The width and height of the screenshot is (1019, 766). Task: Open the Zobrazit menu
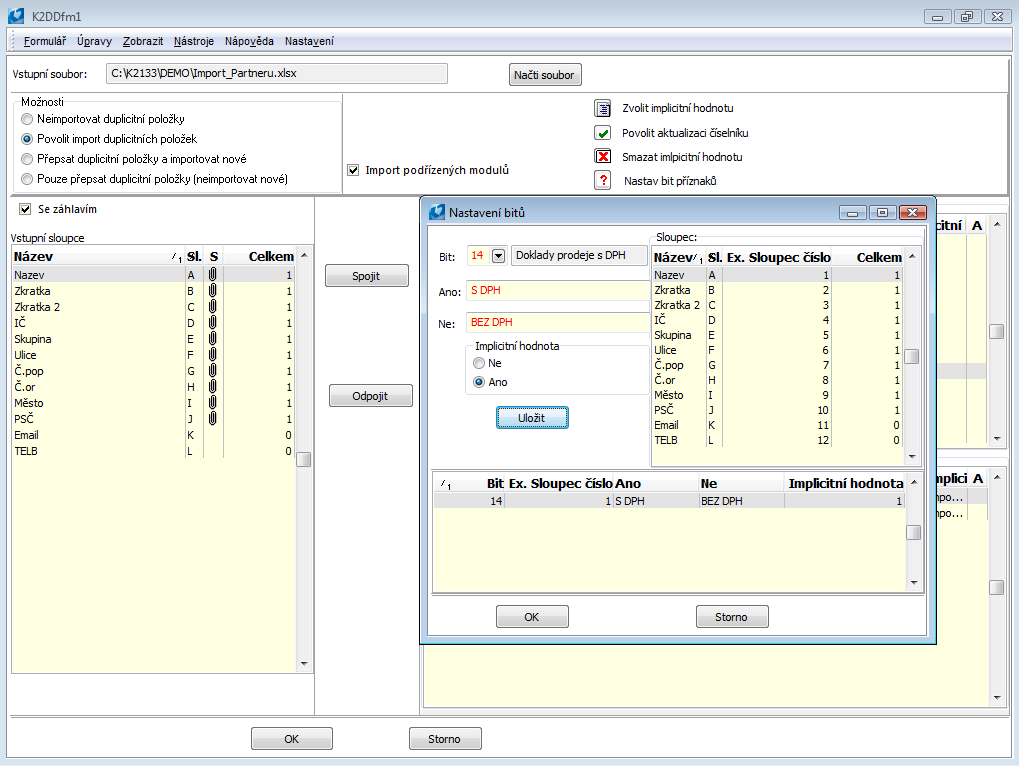[x=143, y=41]
